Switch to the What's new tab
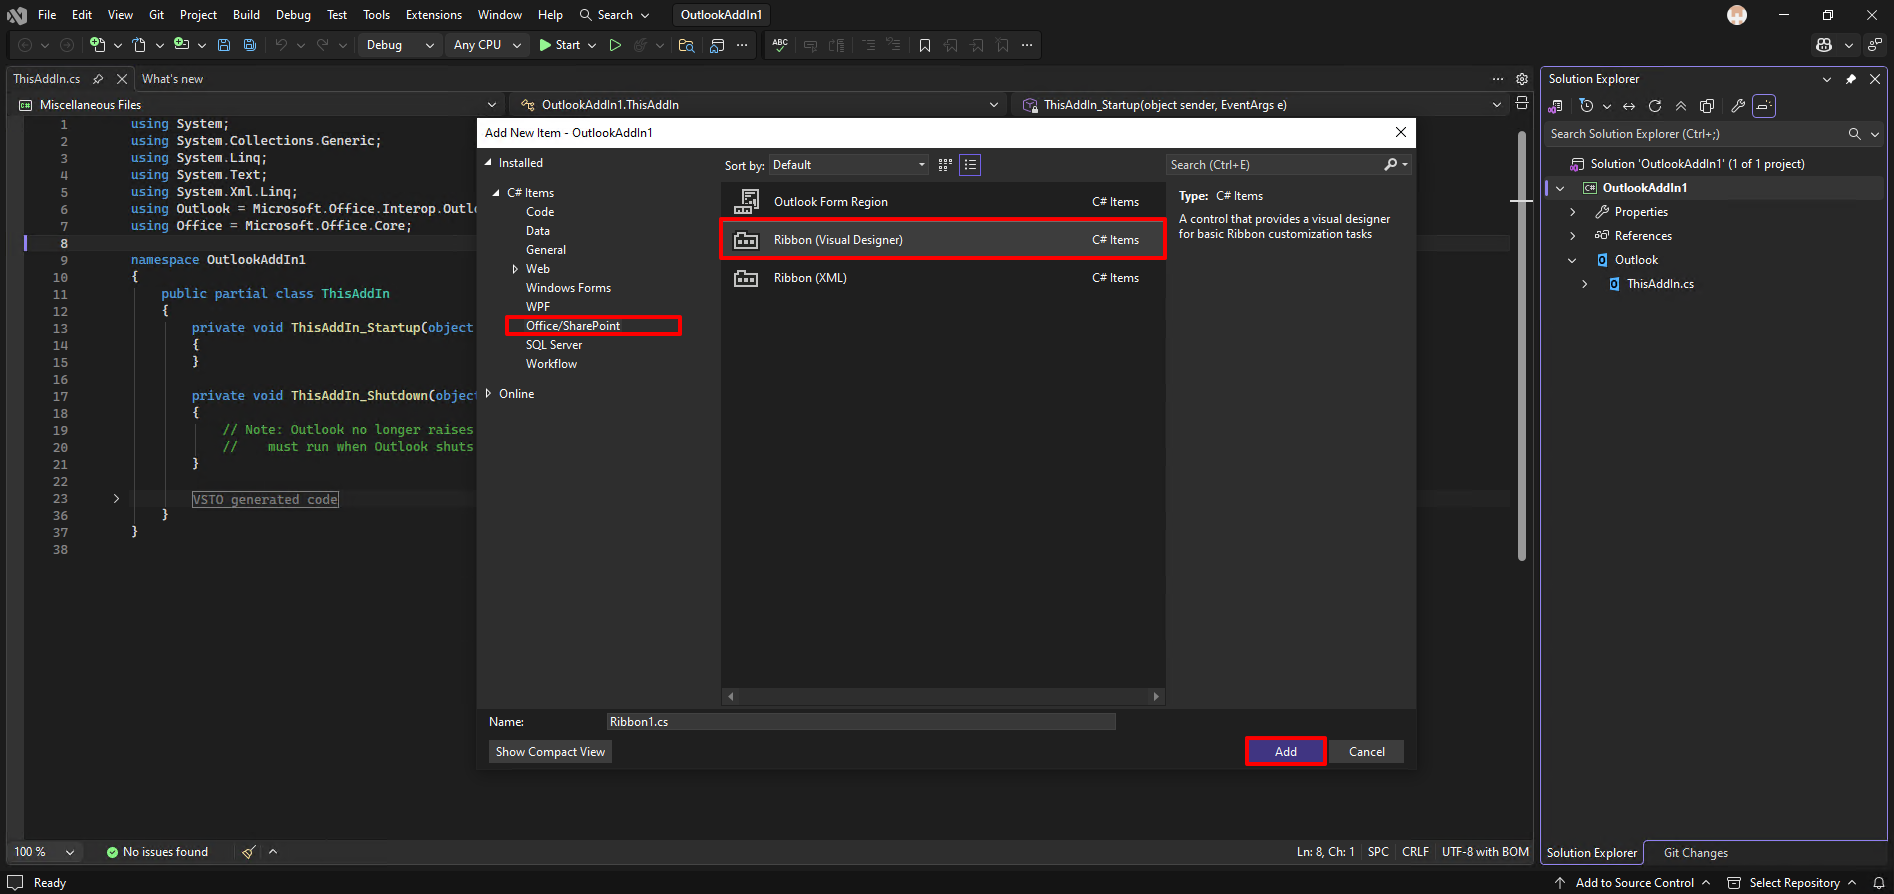The width and height of the screenshot is (1894, 894). coord(172,79)
